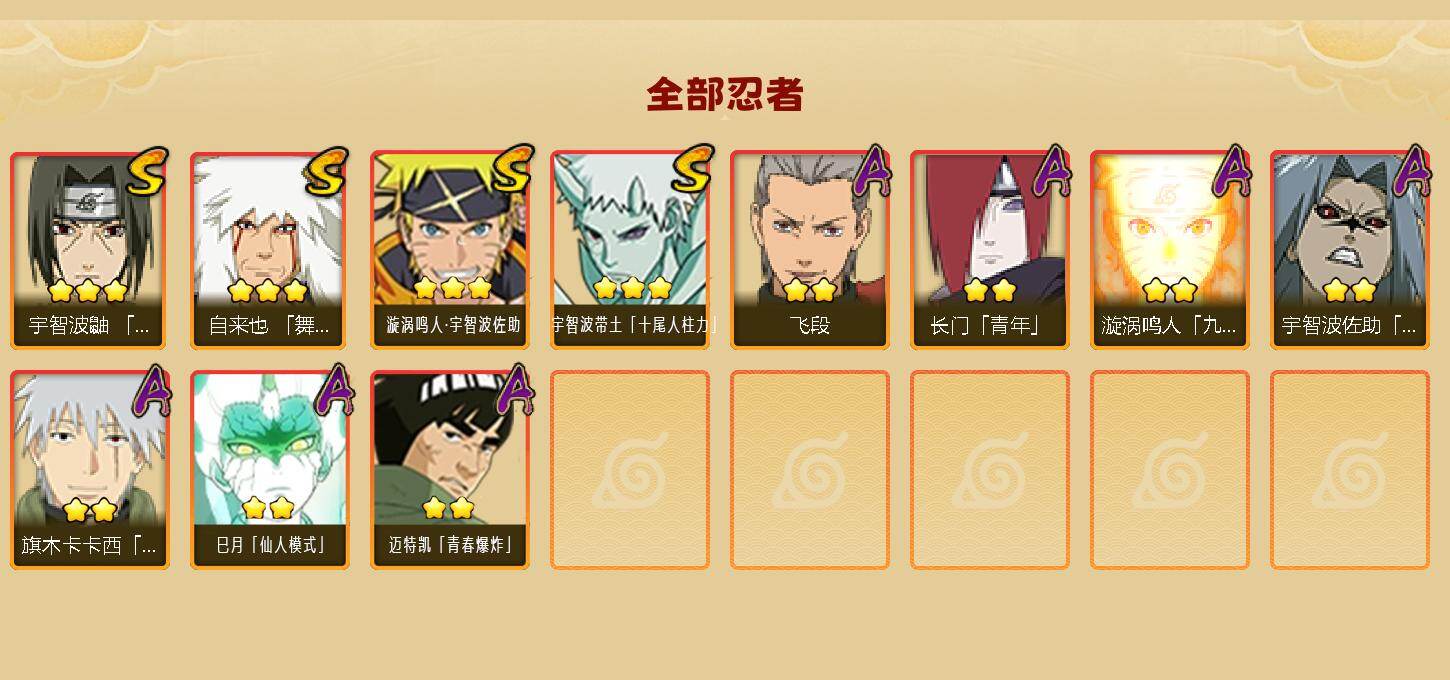1450x680 pixels.
Task: Open the 巳月「仙人模式」 card
Action: [270, 470]
